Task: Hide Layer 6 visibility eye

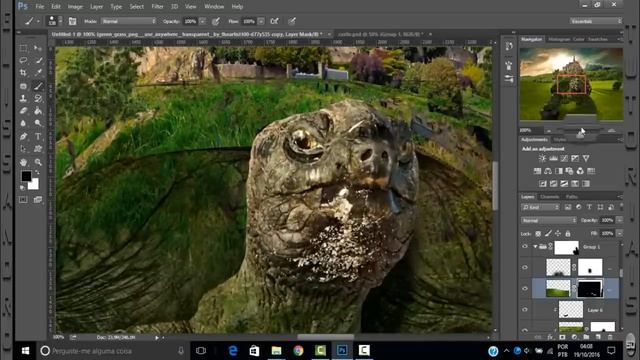Action: [x=525, y=310]
